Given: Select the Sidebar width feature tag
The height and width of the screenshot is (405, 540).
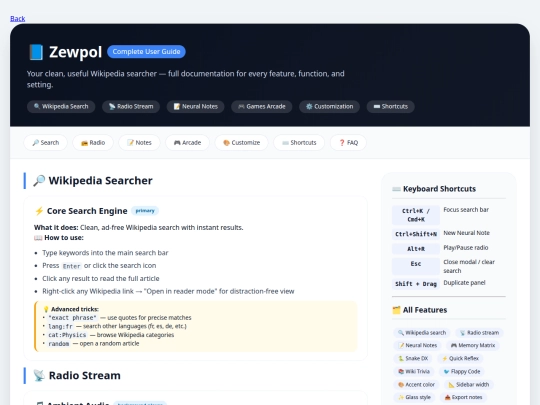Looking at the screenshot, I should click(469, 385).
